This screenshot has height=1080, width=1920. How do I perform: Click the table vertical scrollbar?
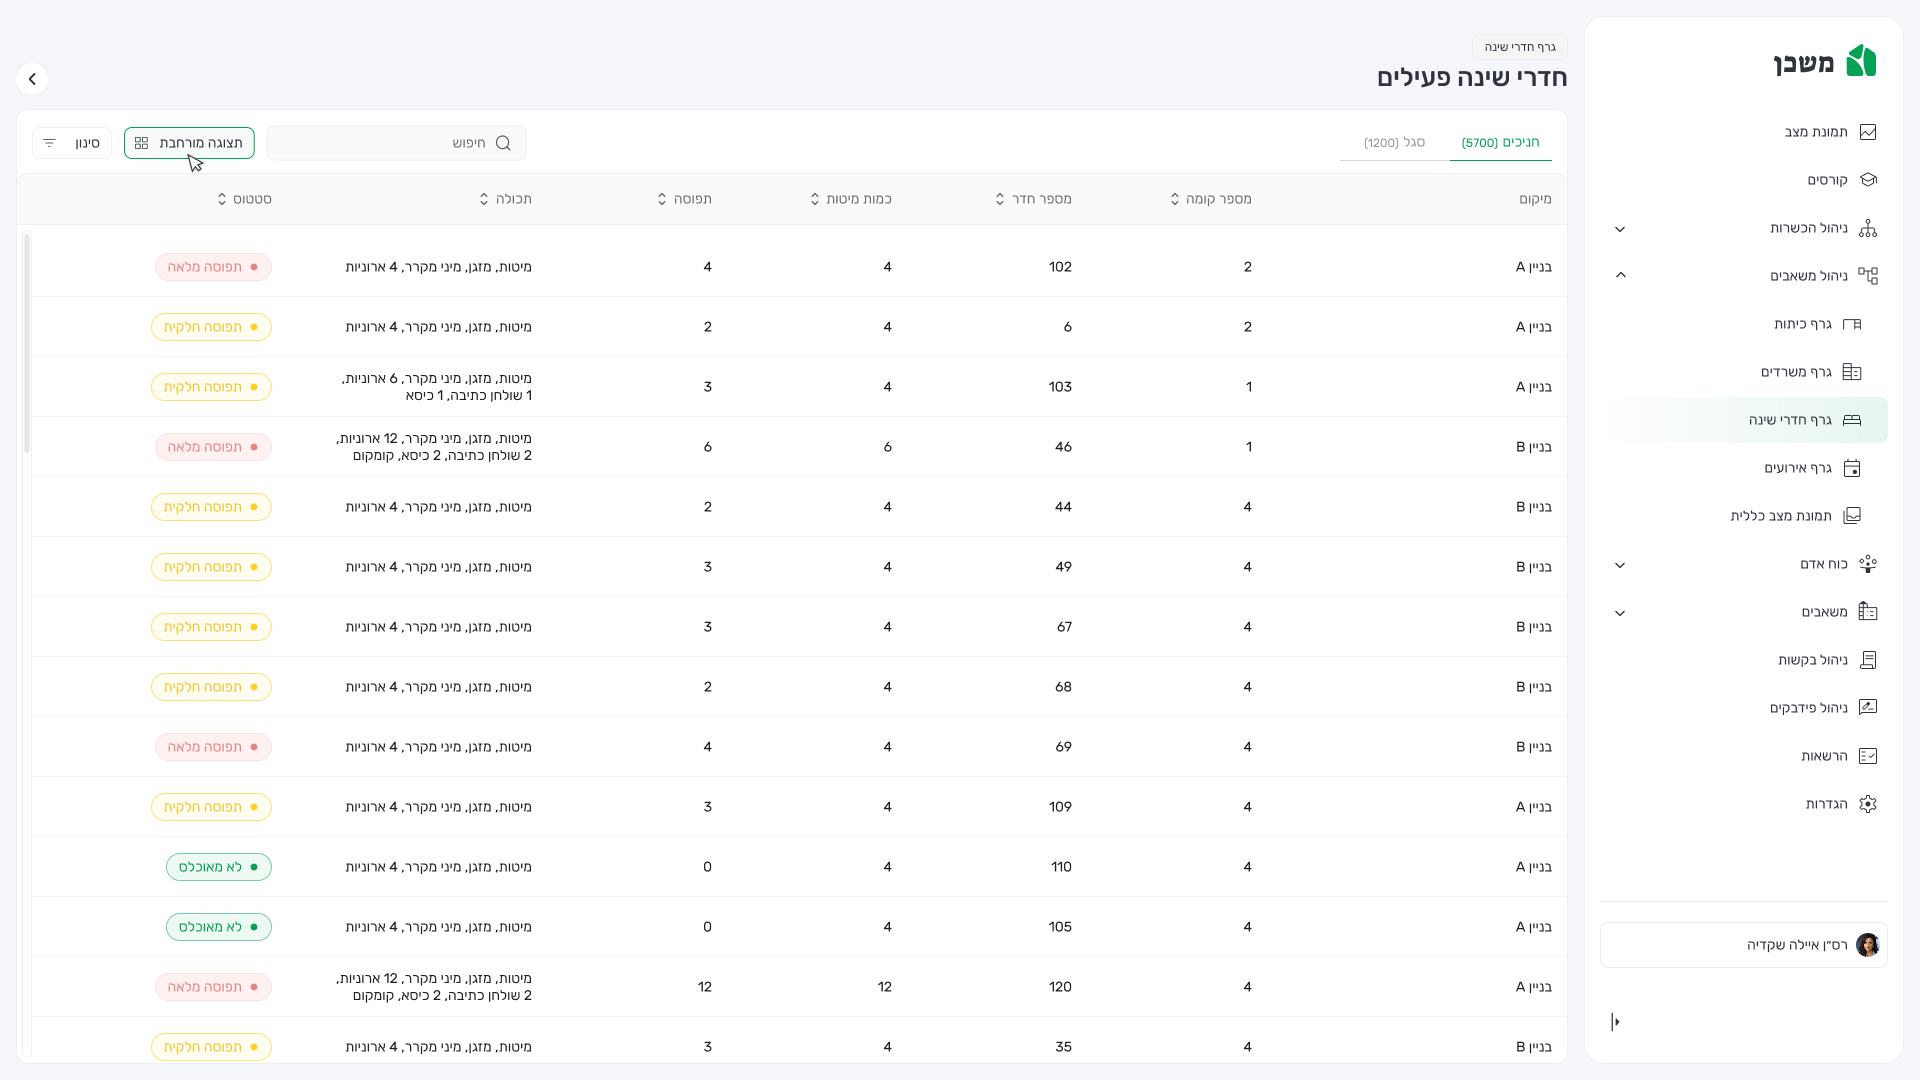point(27,342)
